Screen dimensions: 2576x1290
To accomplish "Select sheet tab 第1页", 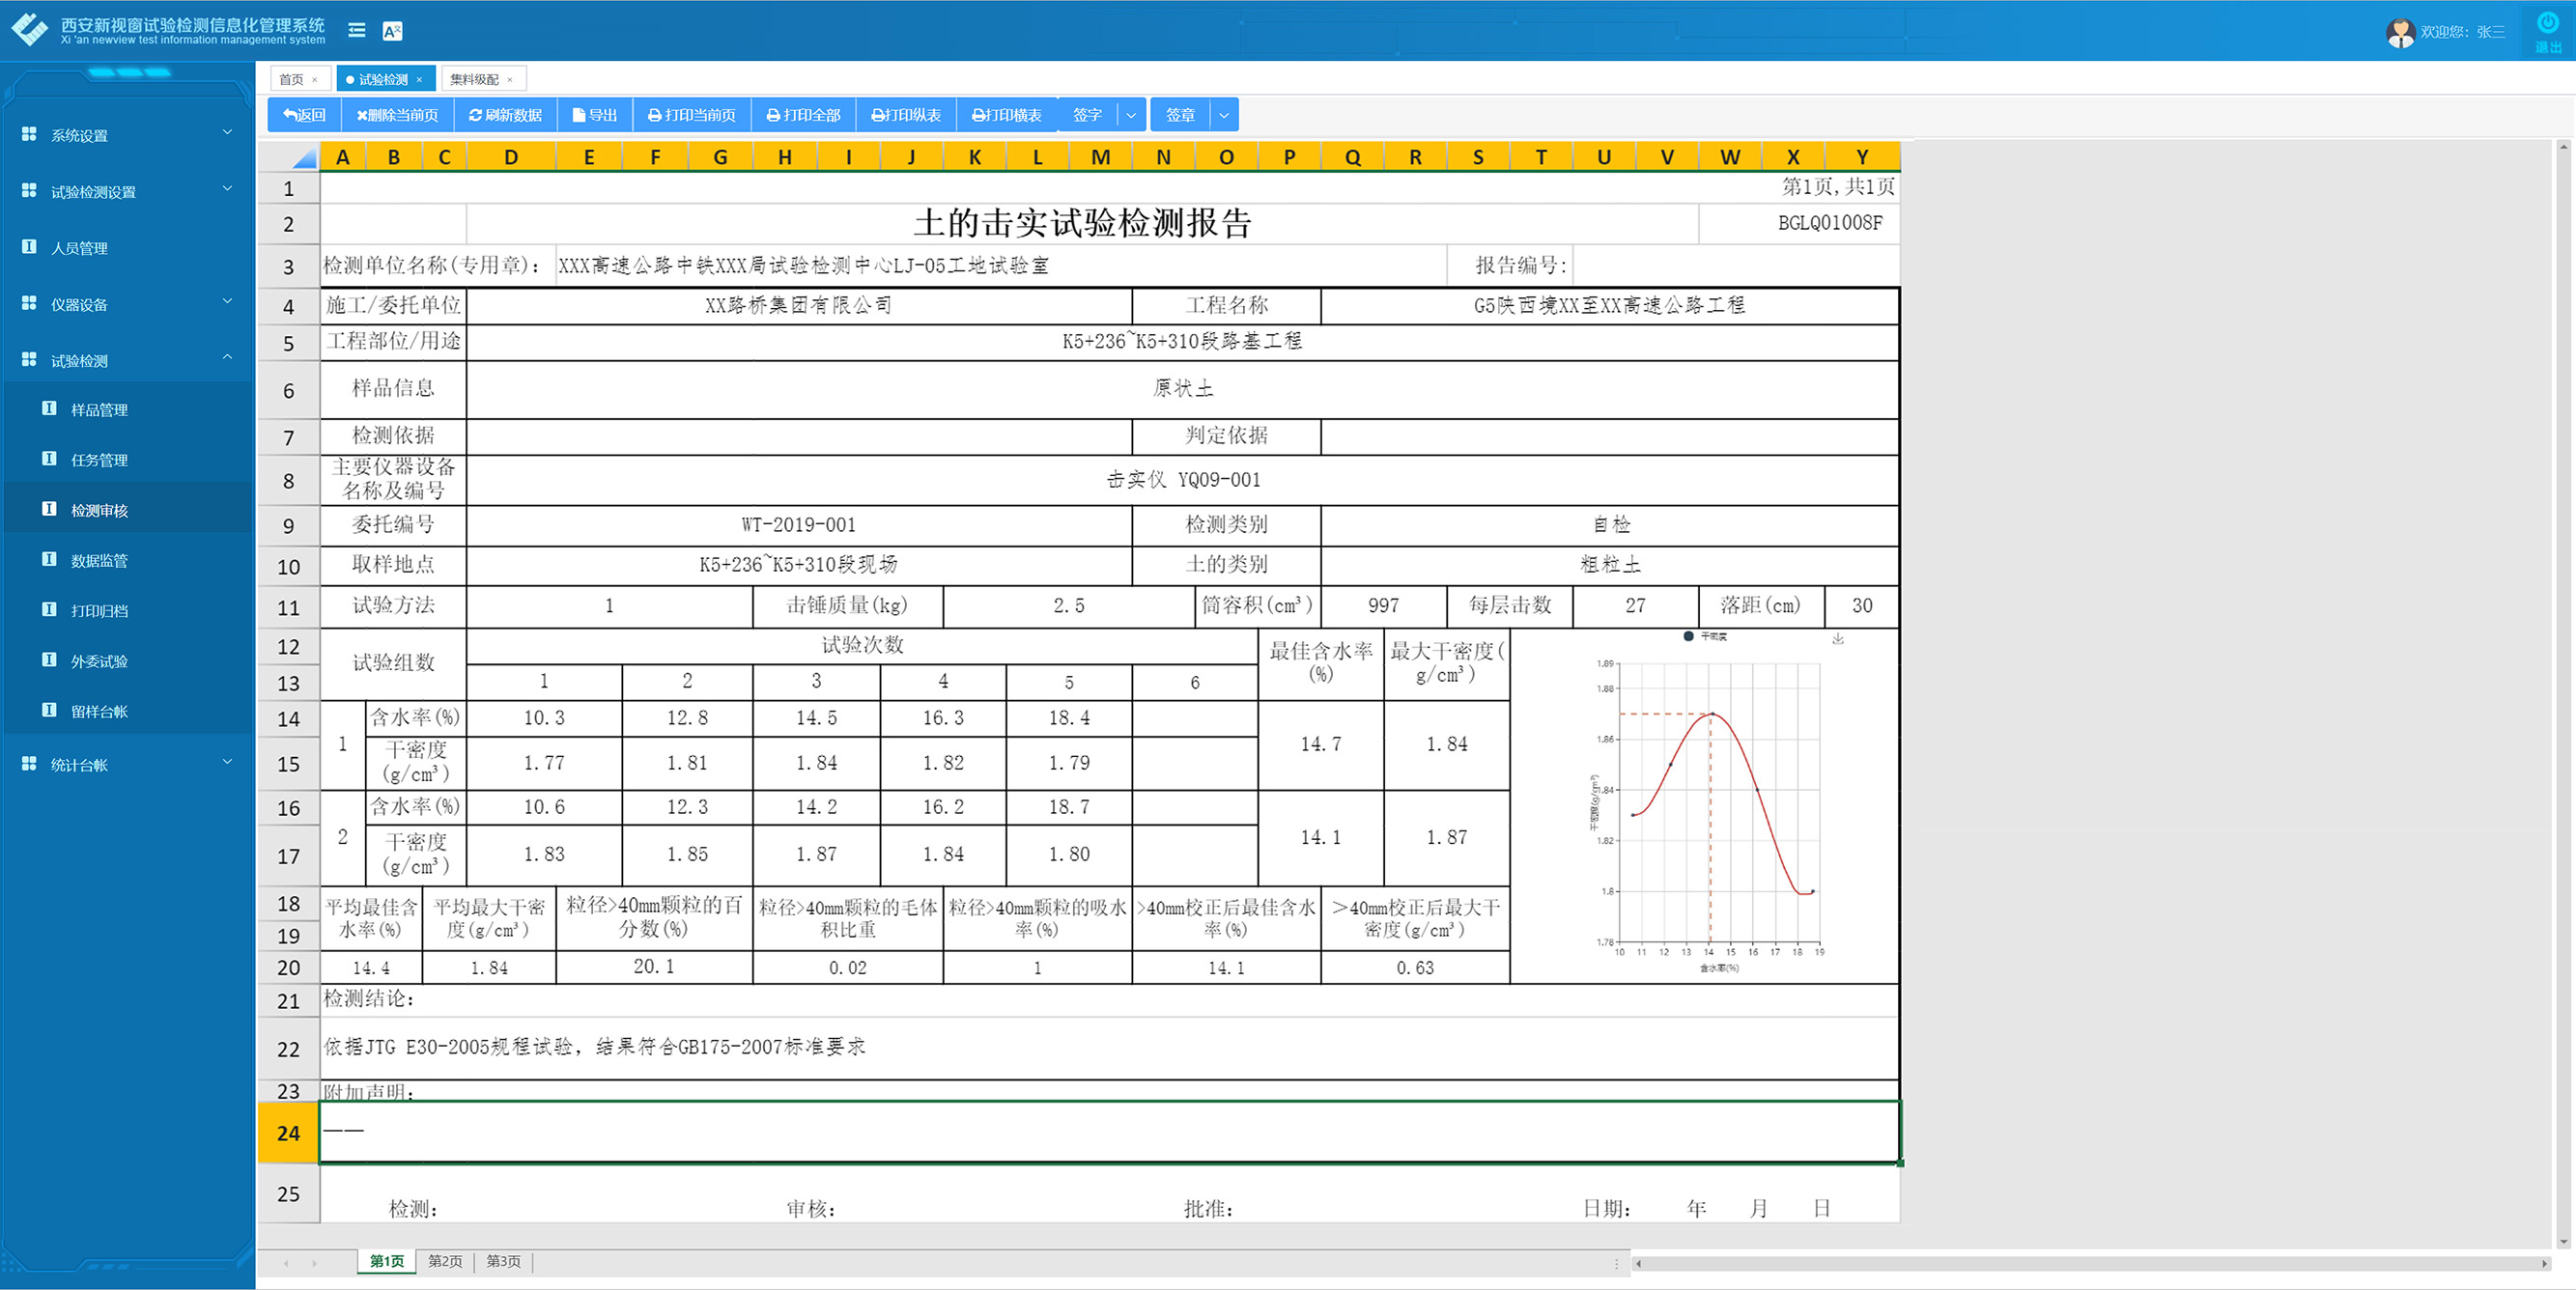I will click(x=387, y=1261).
